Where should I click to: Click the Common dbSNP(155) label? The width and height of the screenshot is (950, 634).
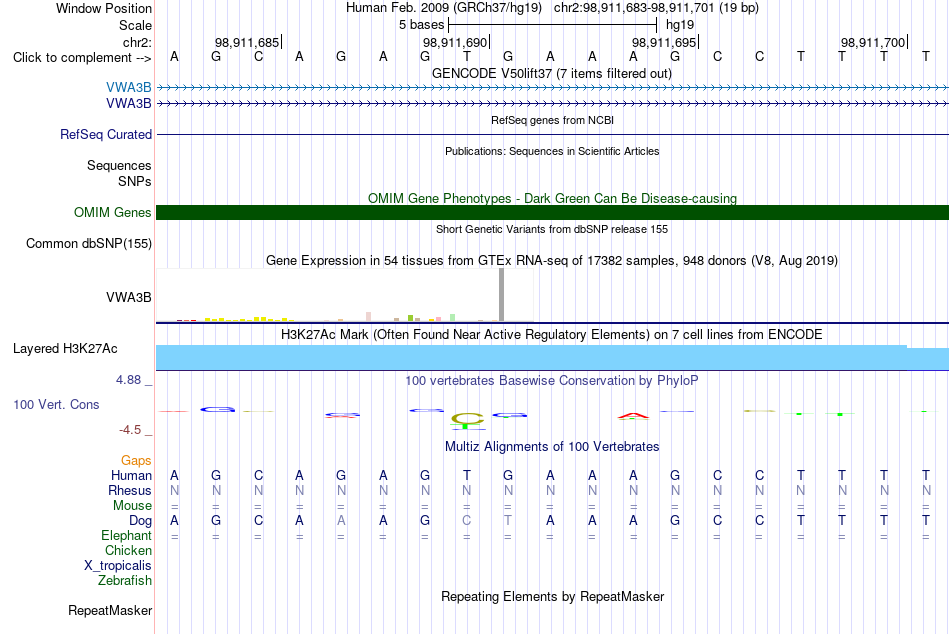click(88, 244)
